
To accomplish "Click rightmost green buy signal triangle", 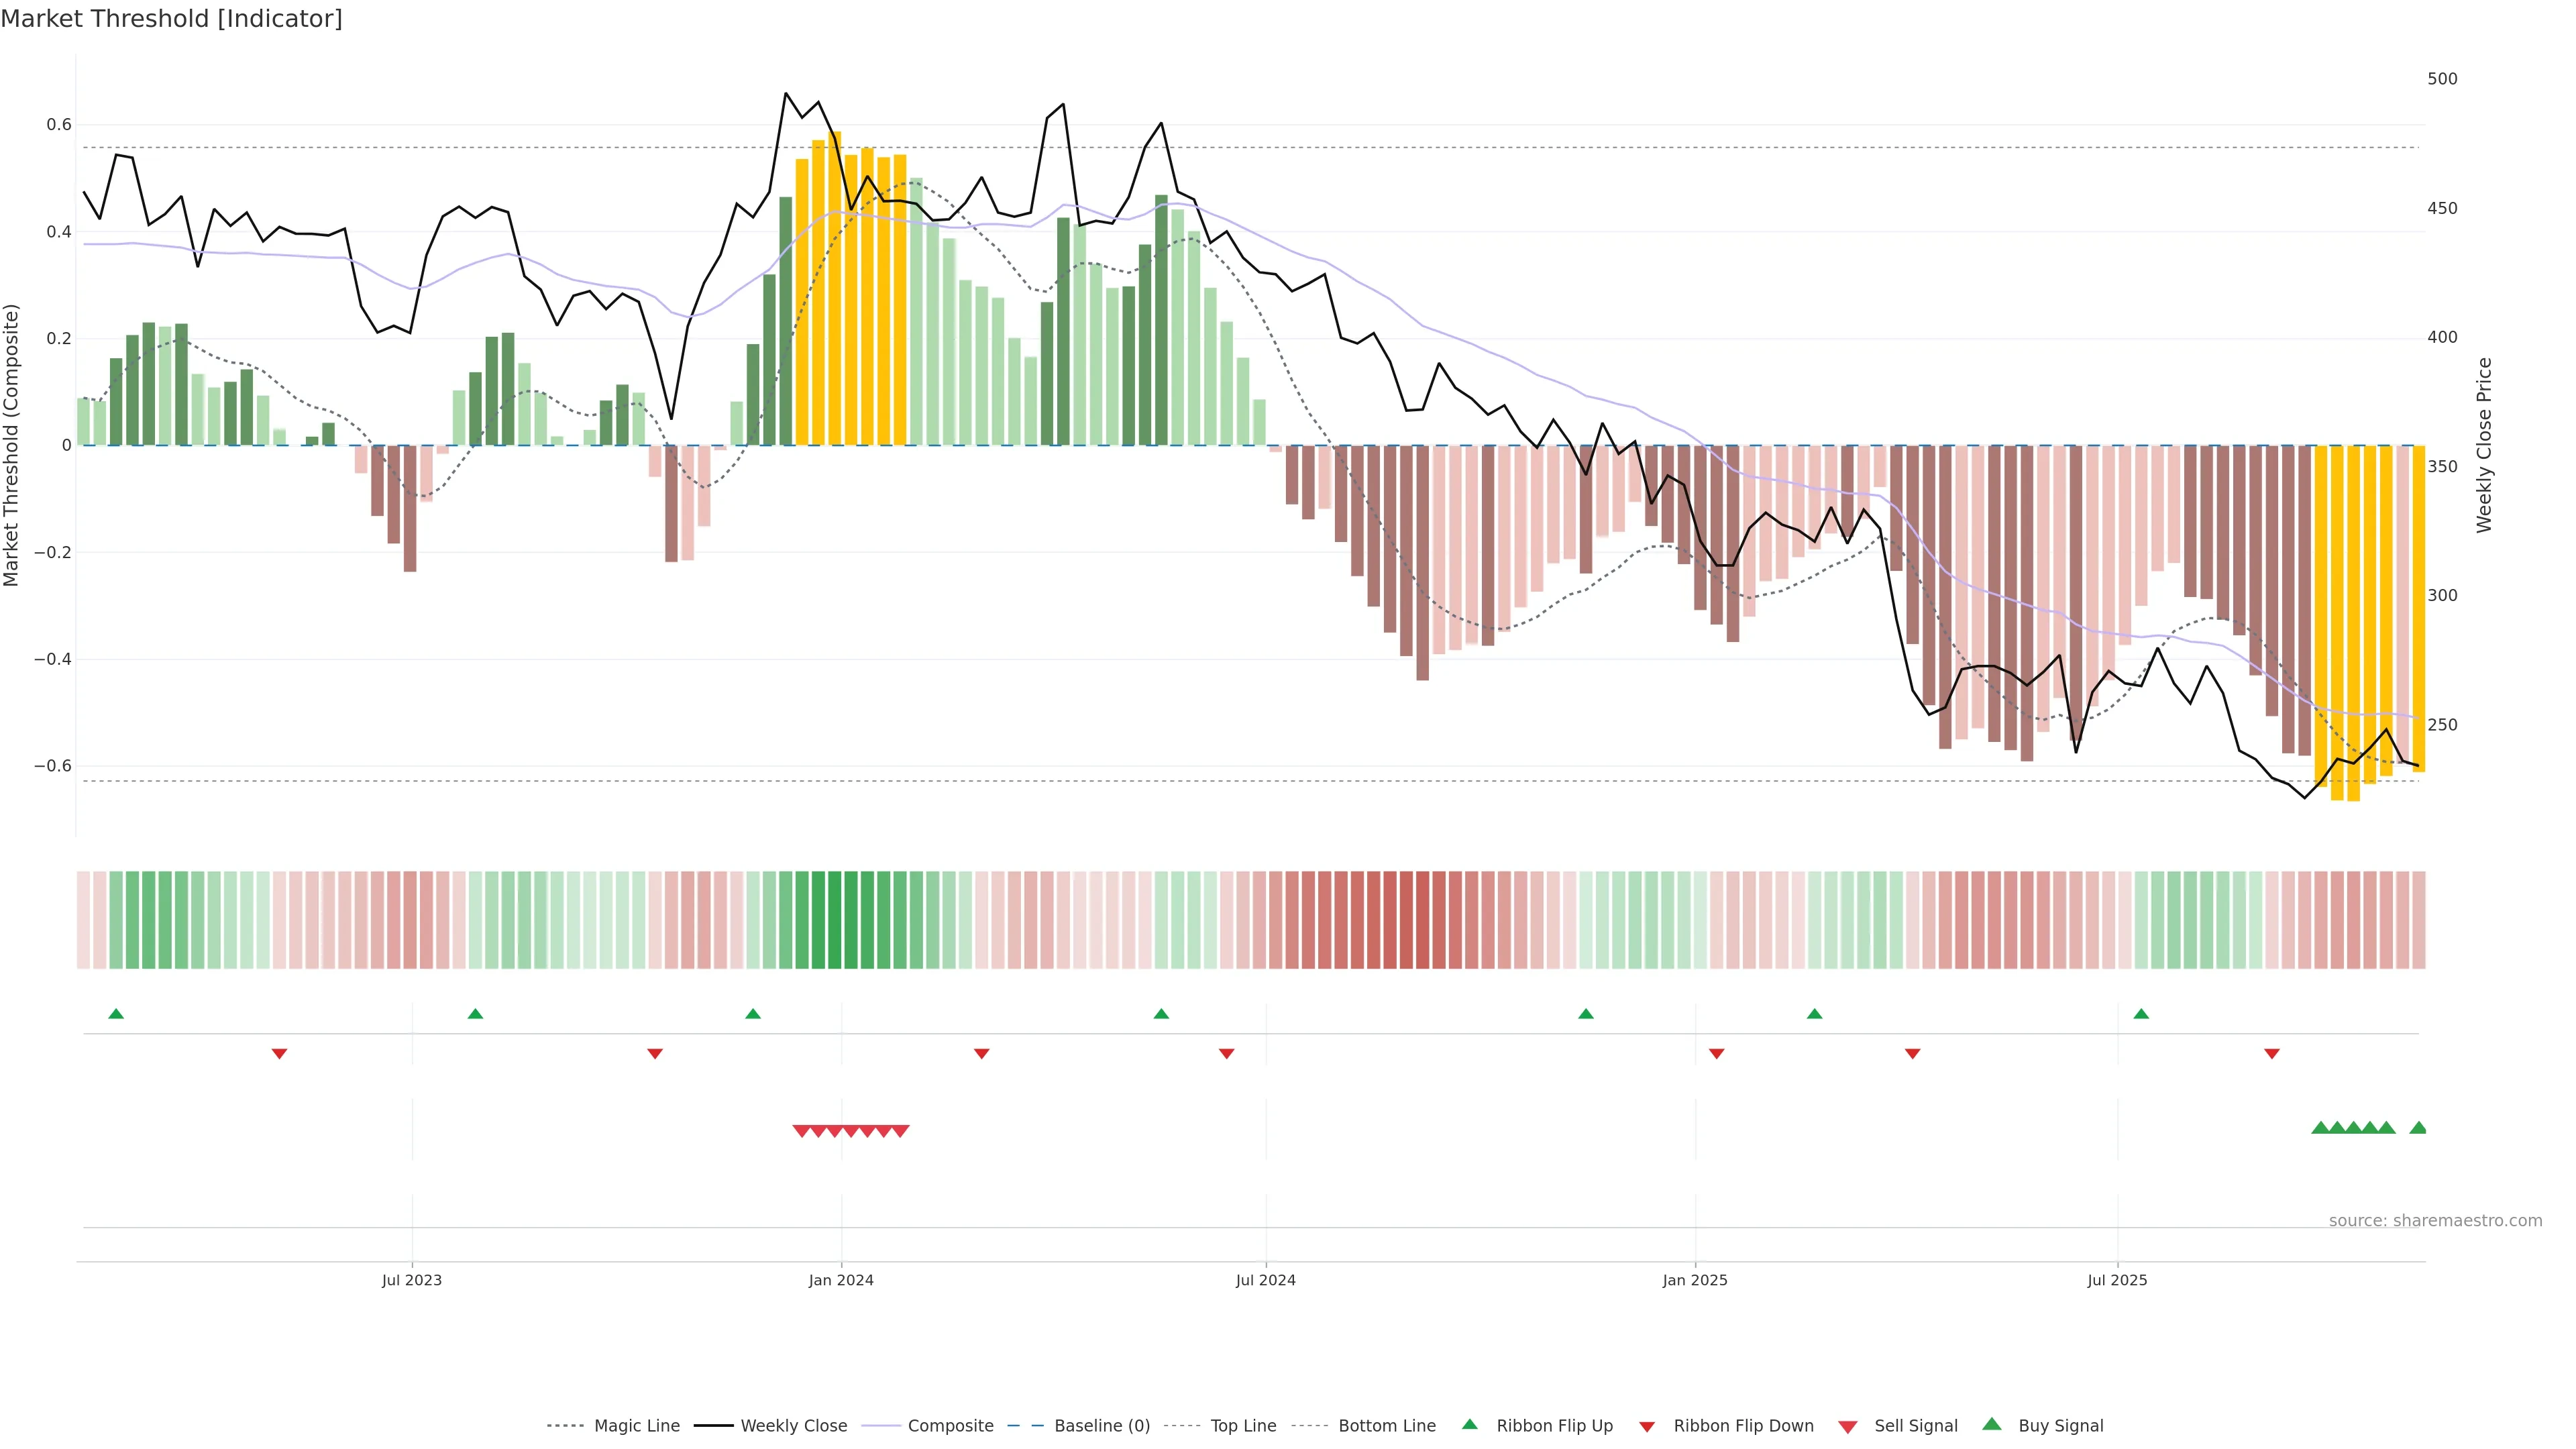I will 2418,1128.
